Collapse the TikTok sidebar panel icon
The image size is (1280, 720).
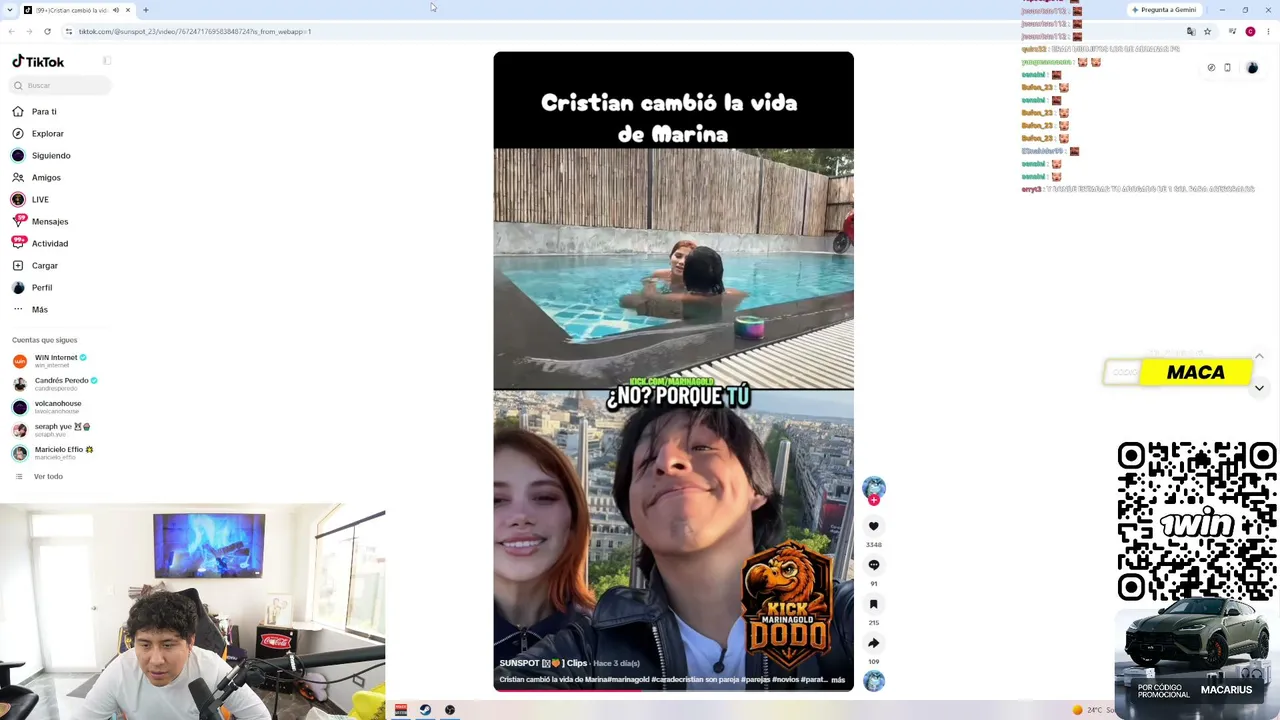click(x=107, y=61)
